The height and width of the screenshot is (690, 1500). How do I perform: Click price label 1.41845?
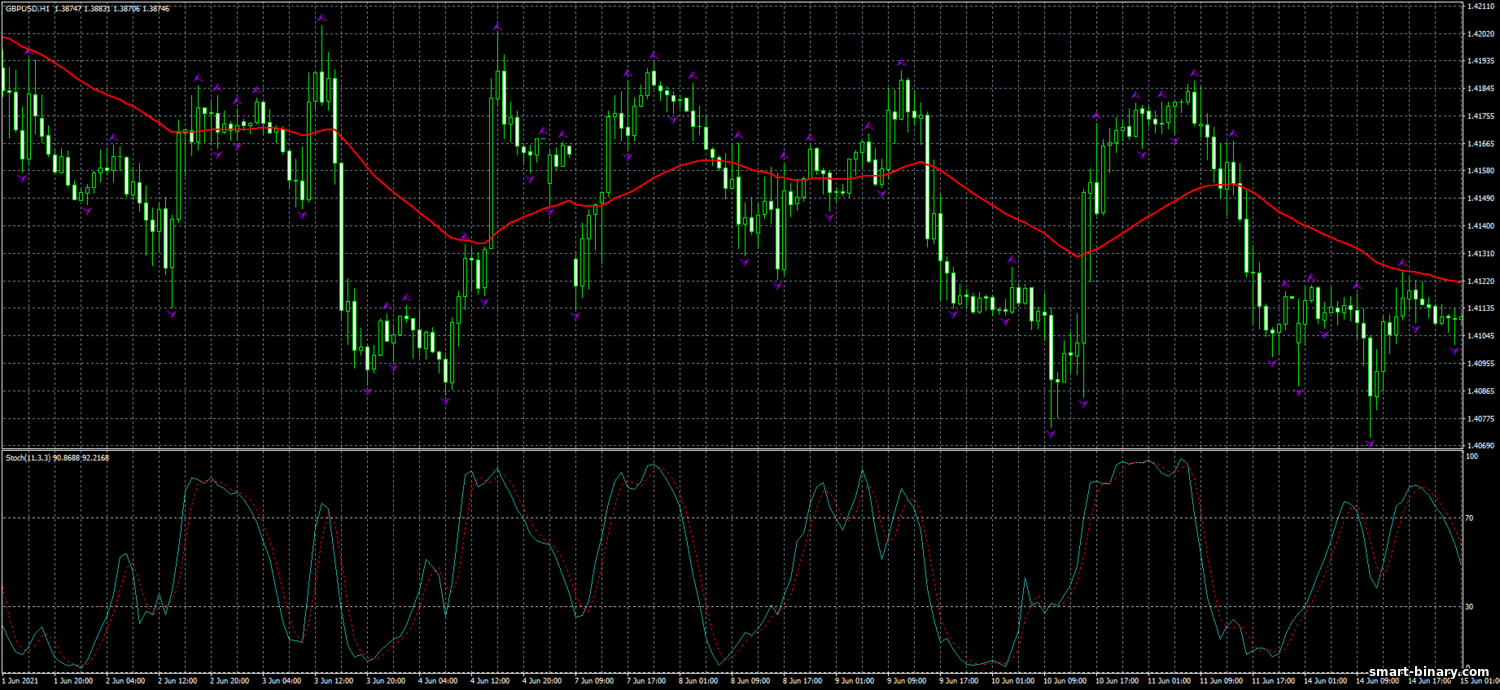pos(1480,89)
